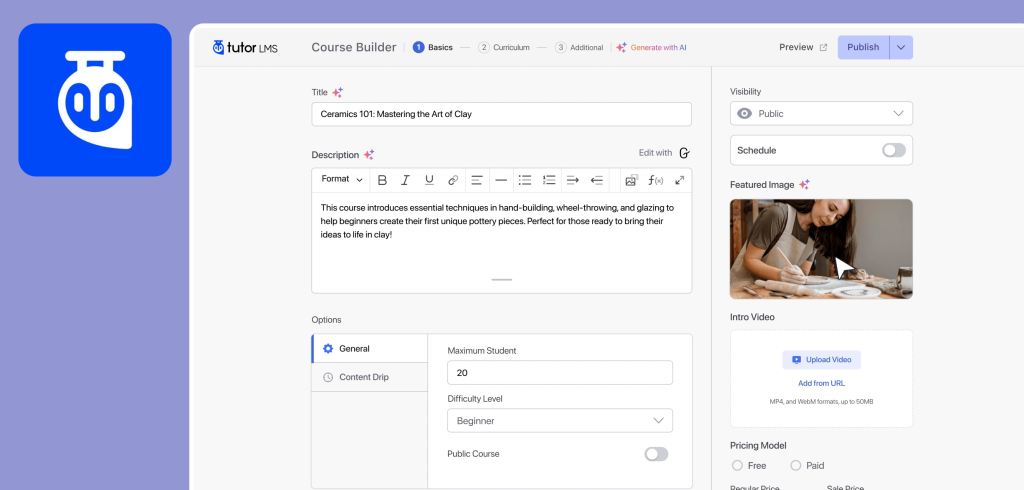Click the 'Pricing Model' label
1024x490 pixels.
(758, 446)
